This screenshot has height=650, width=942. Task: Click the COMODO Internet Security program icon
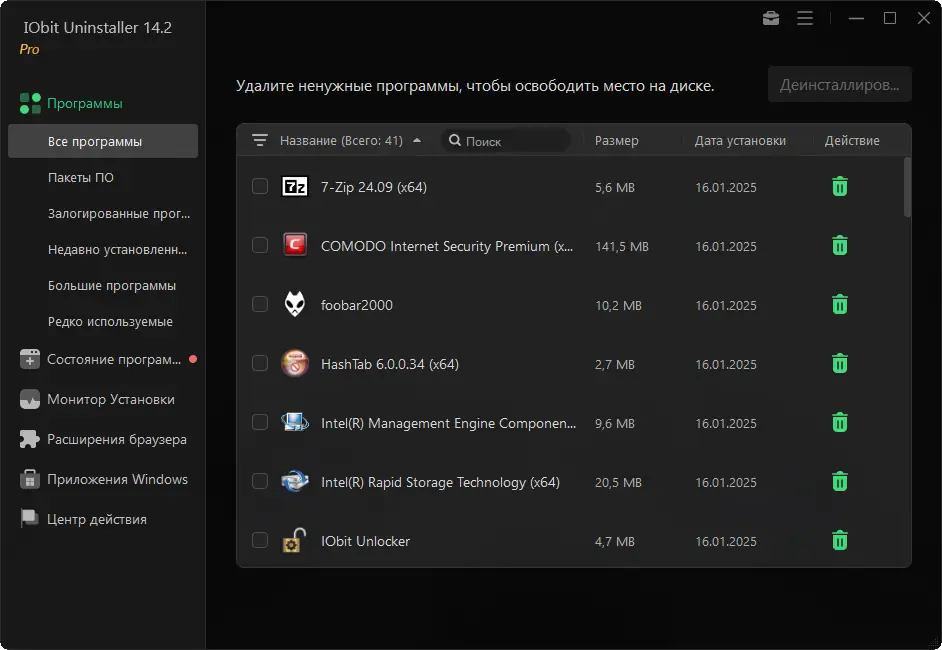[295, 246]
